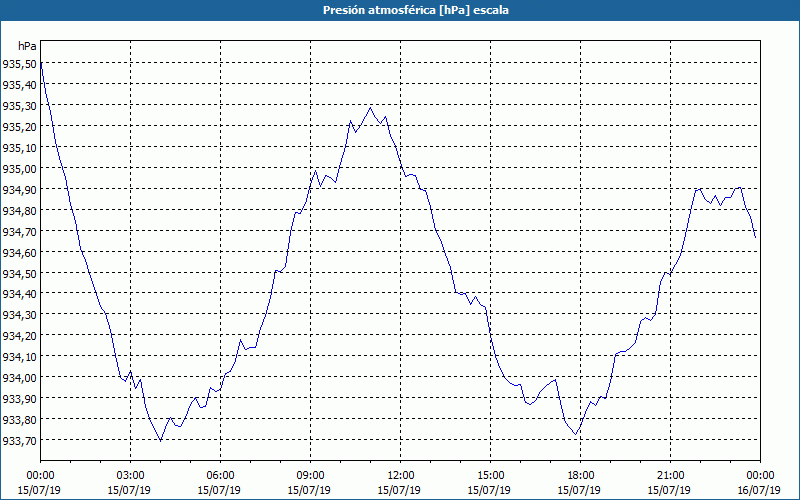Screen dimensions: 800x500
Task: Click the 935,10 y-axis label
Action: point(19,147)
